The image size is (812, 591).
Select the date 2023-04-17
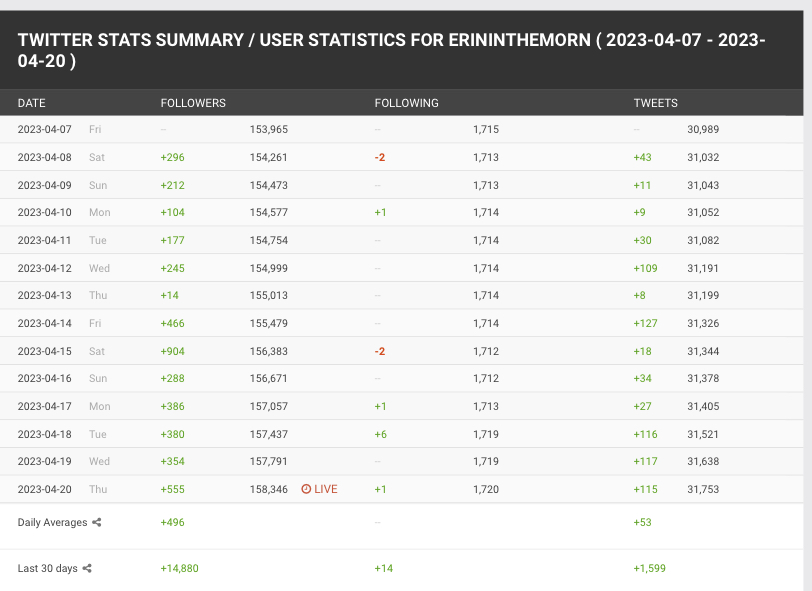(45, 406)
